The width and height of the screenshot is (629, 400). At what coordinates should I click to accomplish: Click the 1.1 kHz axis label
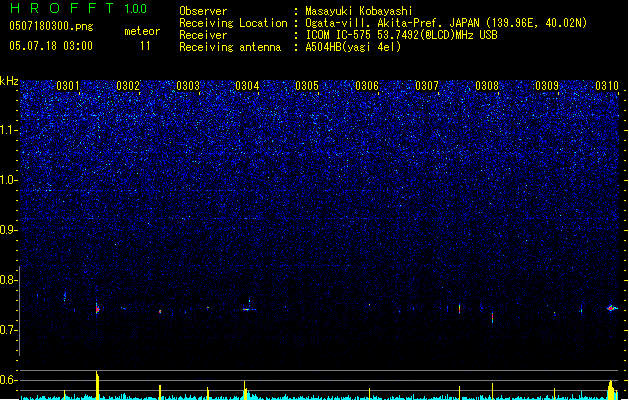[x=8, y=130]
